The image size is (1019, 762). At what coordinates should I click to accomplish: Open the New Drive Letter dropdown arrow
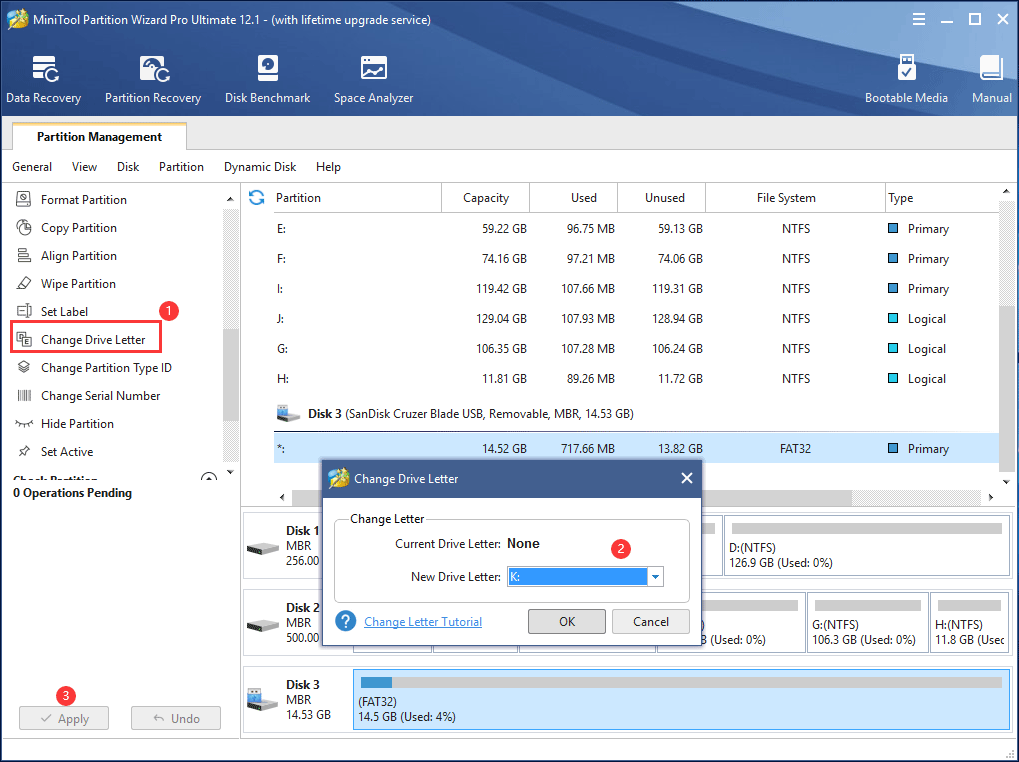coord(655,576)
